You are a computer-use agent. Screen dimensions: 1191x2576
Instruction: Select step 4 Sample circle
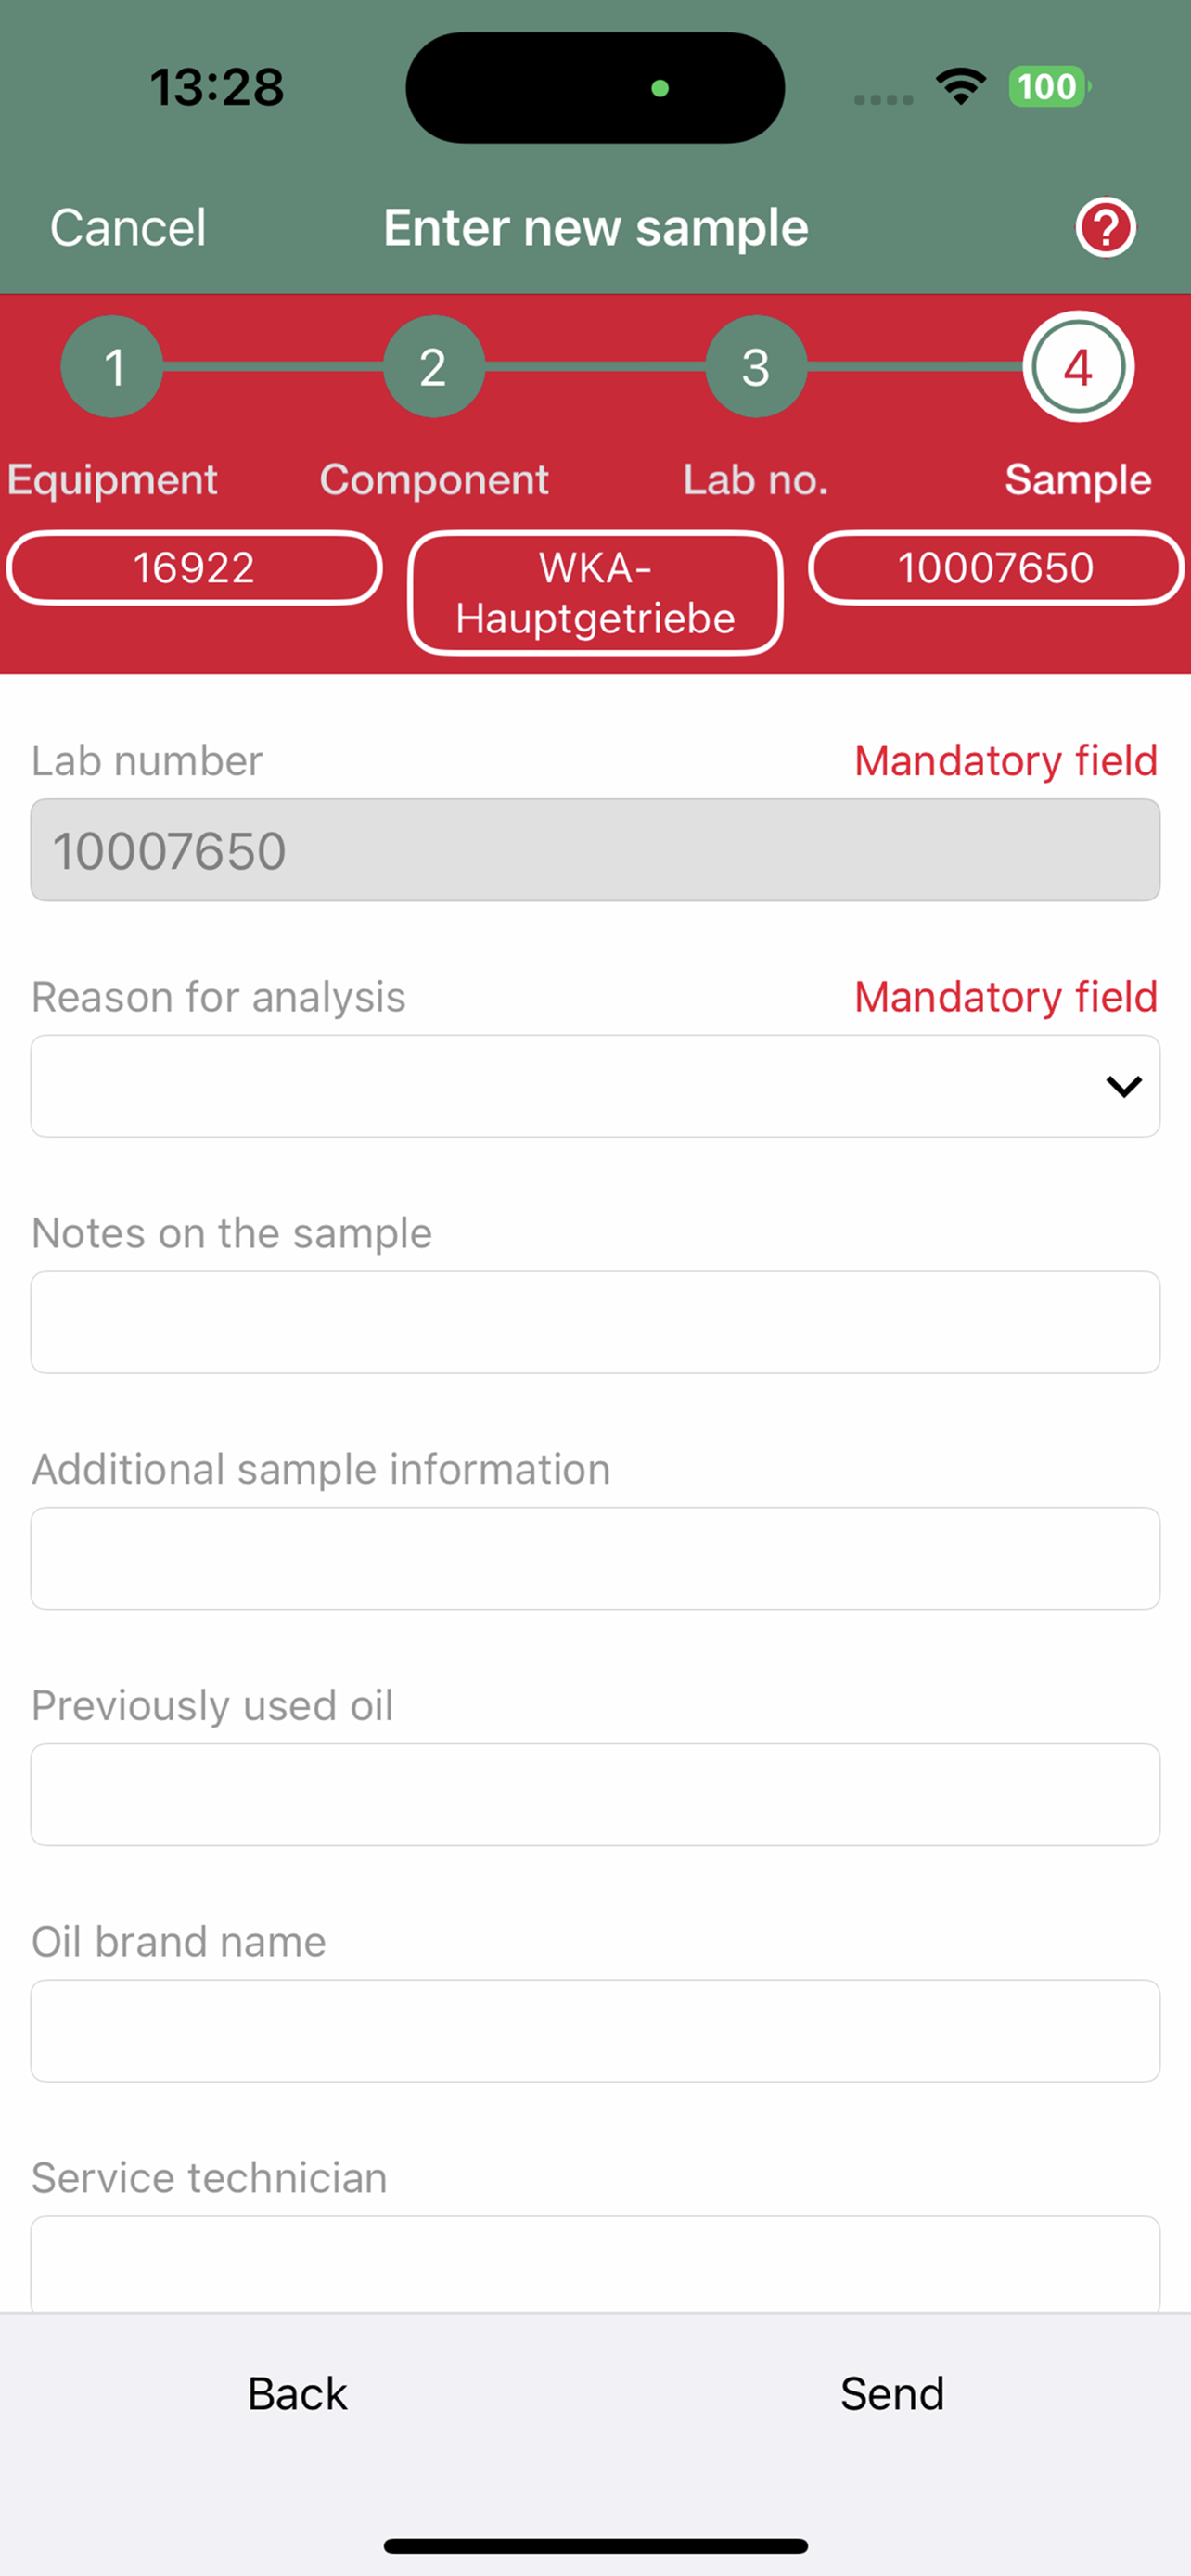(x=1078, y=367)
